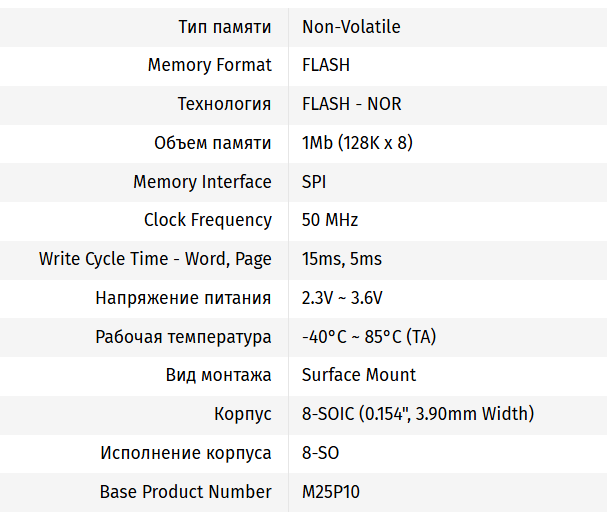This screenshot has height=521, width=607.
Task: Click the '1Mb (128K x 8)' value
Action: [x=357, y=143]
